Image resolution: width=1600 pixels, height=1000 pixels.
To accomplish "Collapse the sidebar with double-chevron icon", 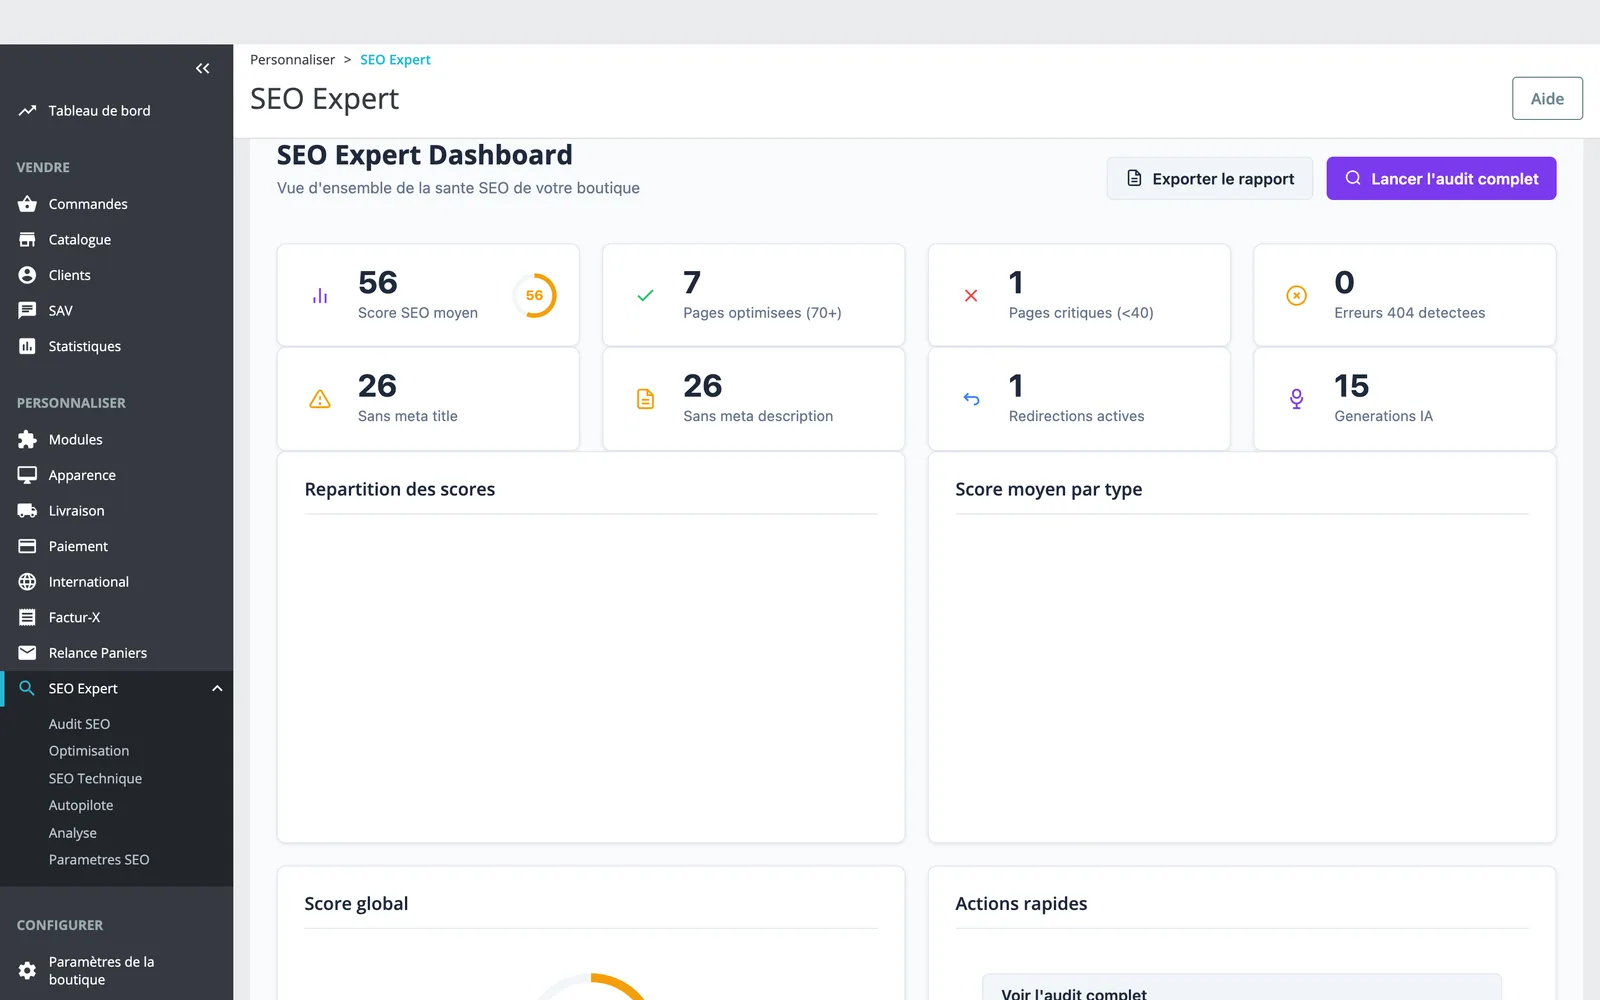I will [x=203, y=68].
